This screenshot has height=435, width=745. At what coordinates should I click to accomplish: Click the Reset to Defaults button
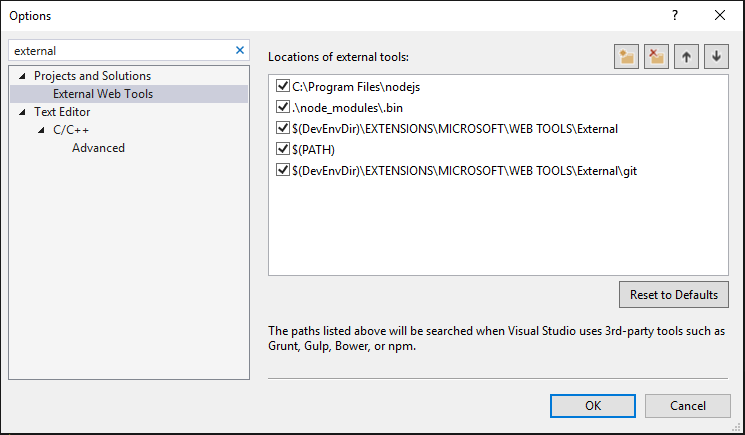(x=673, y=295)
